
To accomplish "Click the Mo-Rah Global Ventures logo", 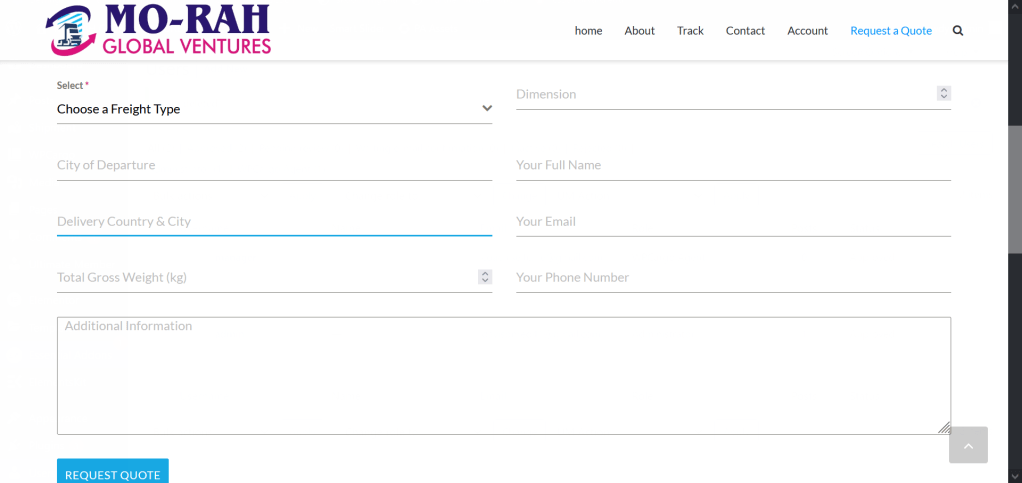I will coord(158,30).
